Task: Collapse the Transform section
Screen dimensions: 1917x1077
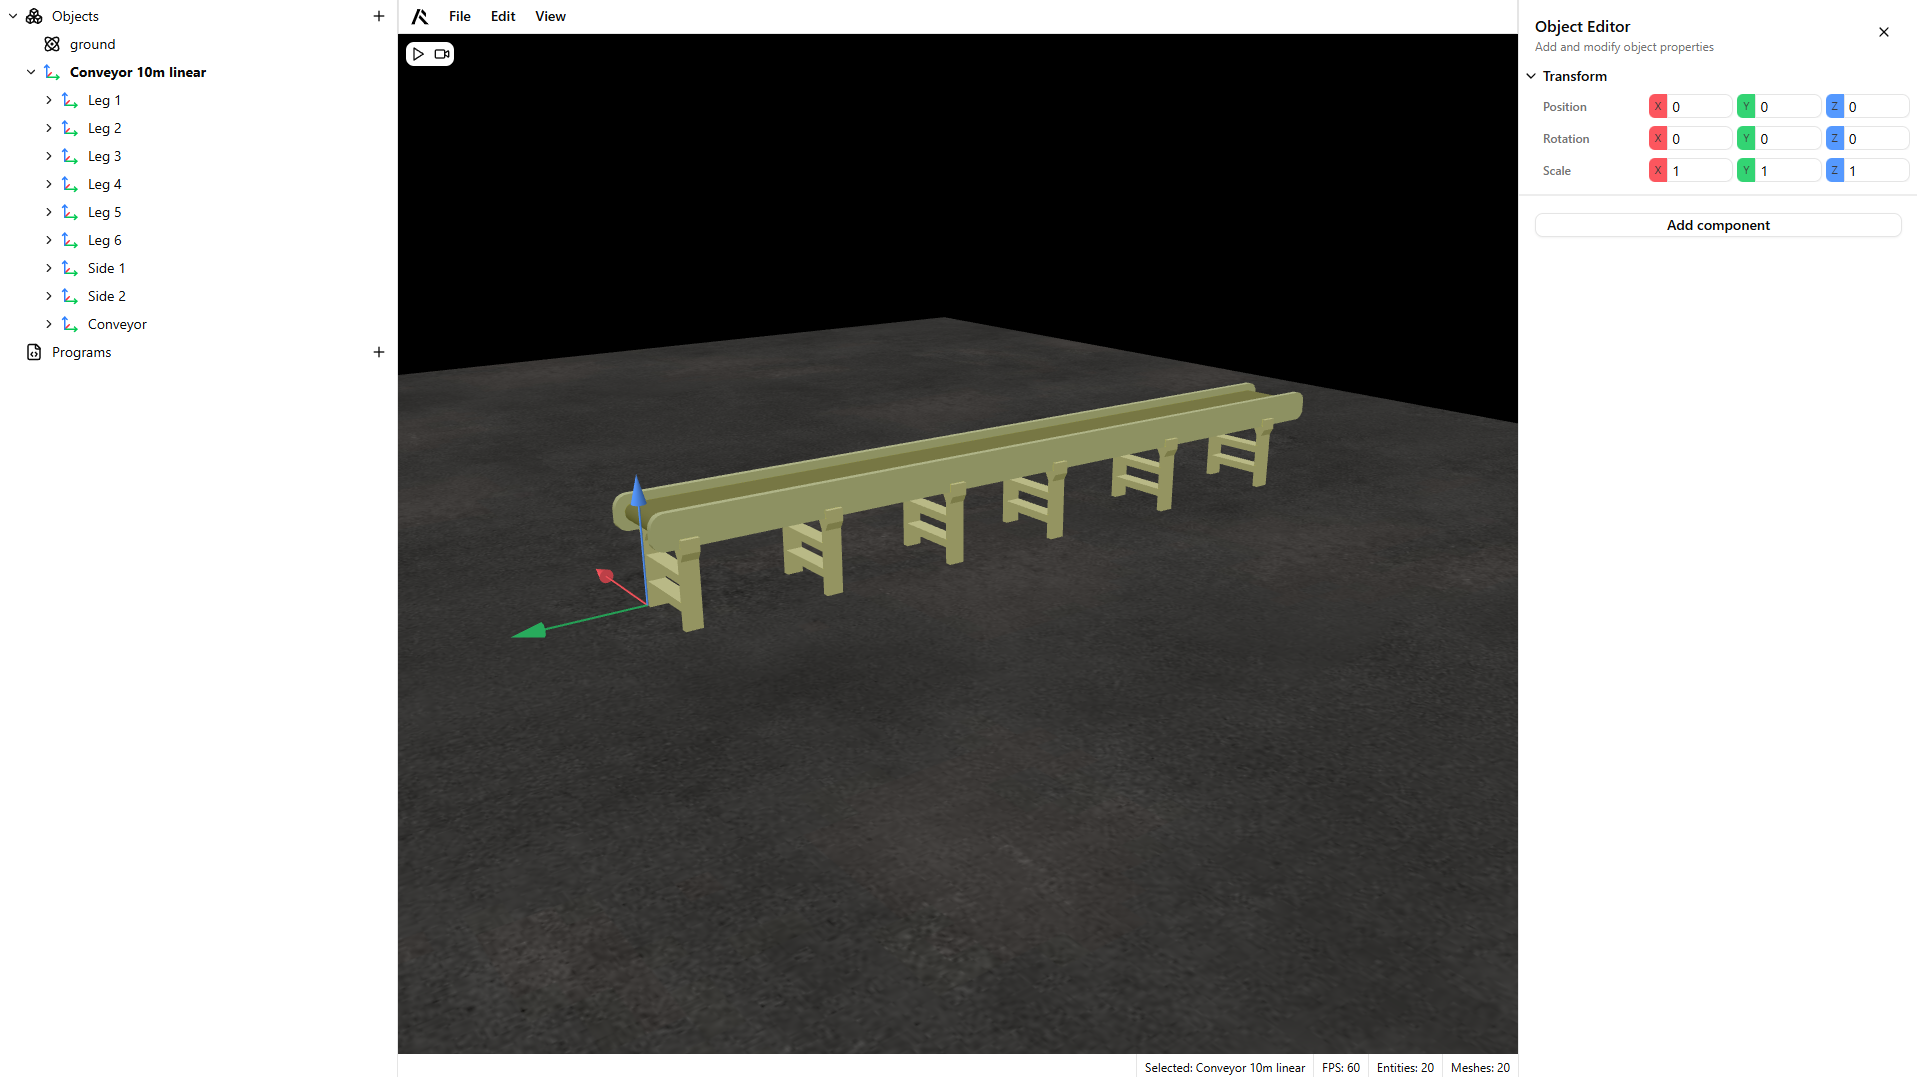Action: point(1531,76)
